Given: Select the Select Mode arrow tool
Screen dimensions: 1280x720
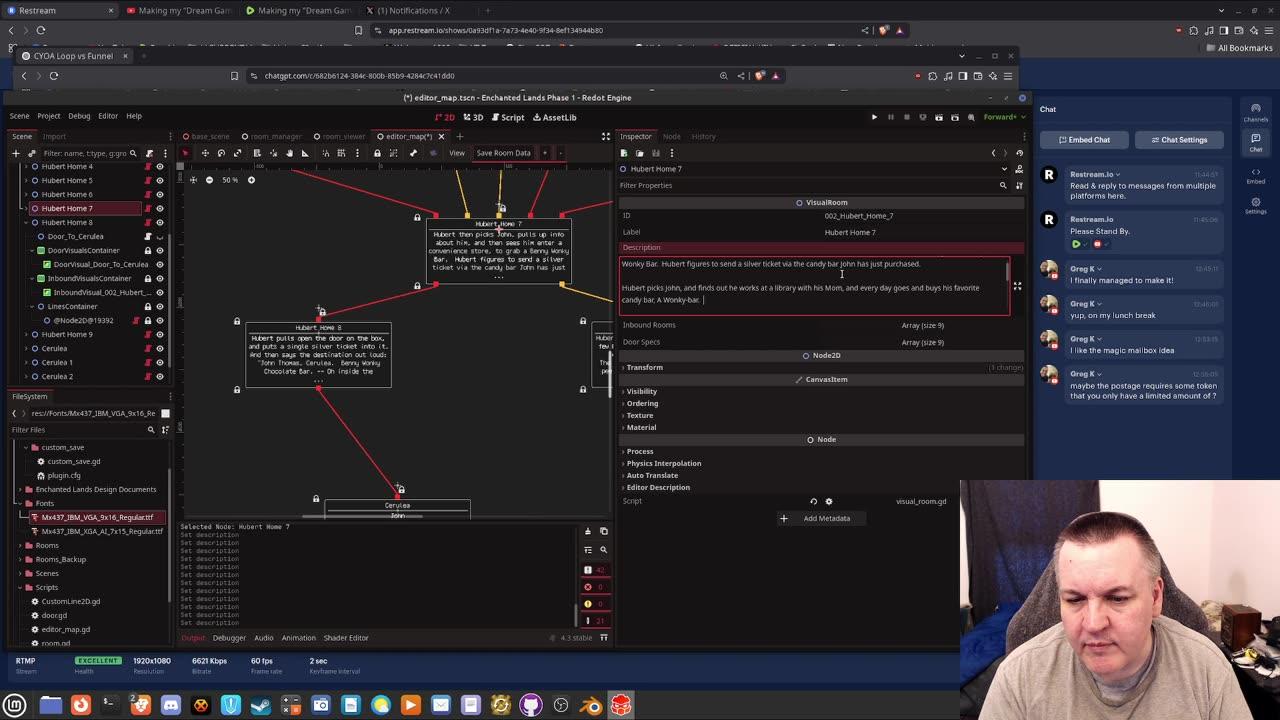Looking at the screenshot, I should click(x=185, y=153).
